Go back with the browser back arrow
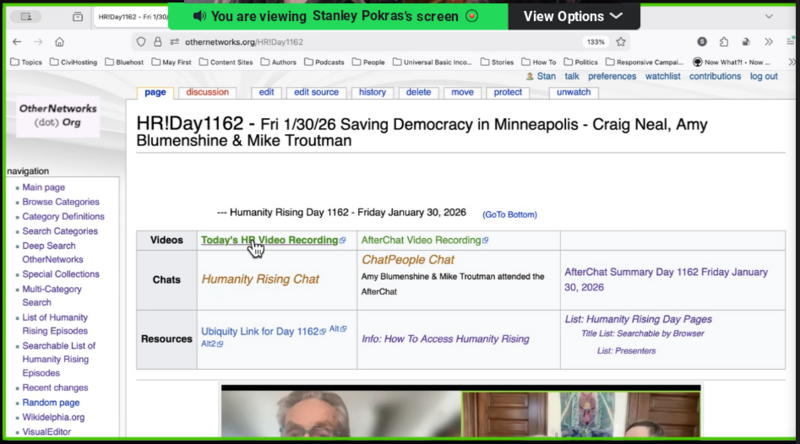 [17, 42]
